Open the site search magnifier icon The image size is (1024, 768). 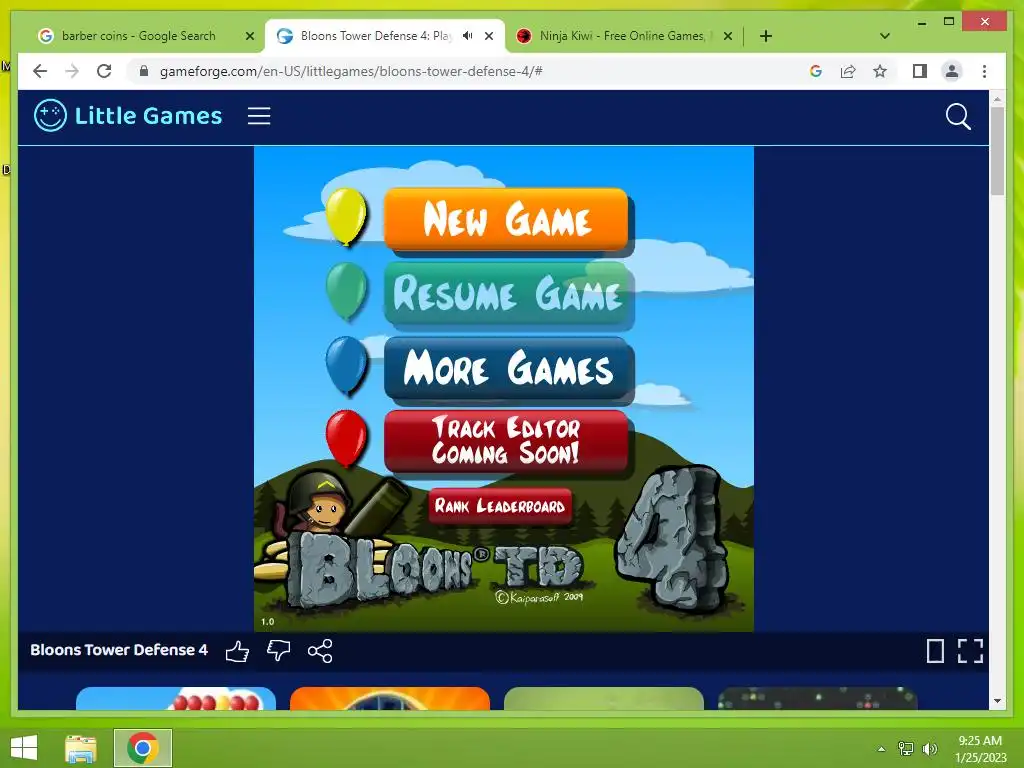click(x=958, y=117)
